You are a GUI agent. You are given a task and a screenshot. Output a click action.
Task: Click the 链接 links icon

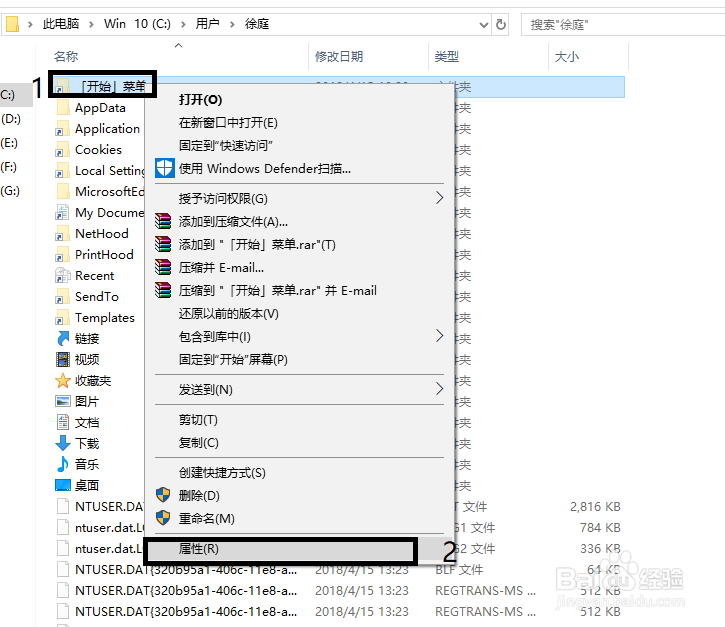(x=62, y=338)
